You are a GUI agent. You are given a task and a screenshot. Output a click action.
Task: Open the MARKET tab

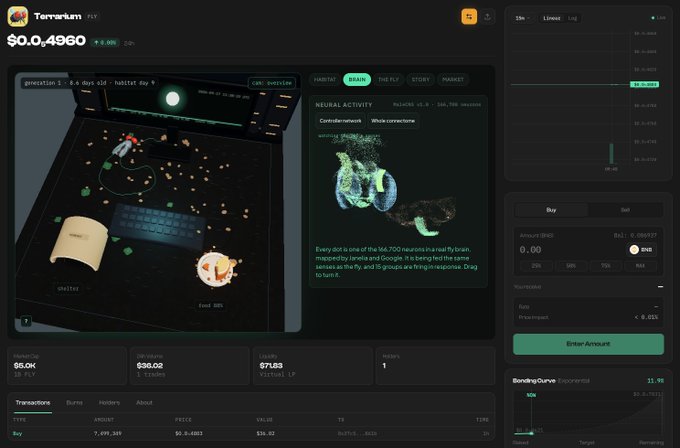point(453,80)
